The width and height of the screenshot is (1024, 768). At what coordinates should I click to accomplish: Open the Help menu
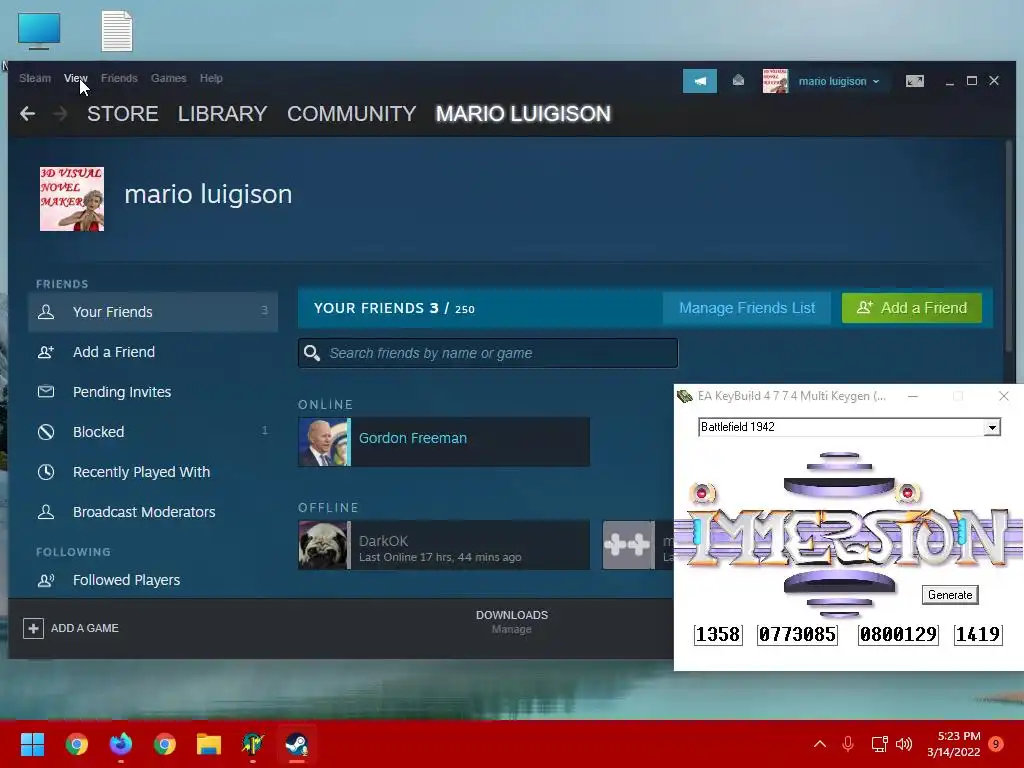click(211, 78)
